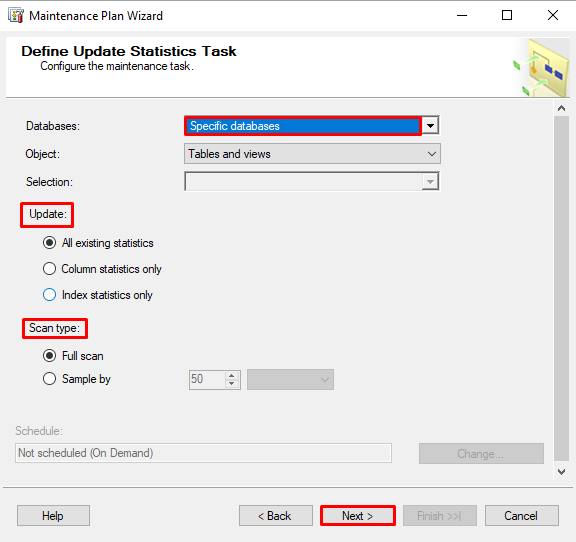This screenshot has height=542, width=576.
Task: Decrease the sample value with down spinner
Action: 231,383
